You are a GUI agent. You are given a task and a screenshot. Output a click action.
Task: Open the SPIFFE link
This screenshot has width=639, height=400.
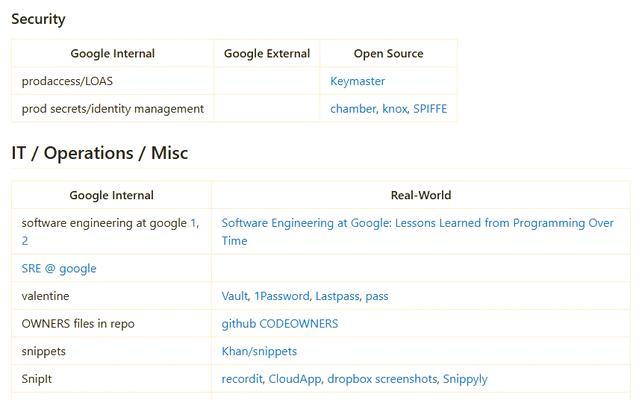[430, 109]
